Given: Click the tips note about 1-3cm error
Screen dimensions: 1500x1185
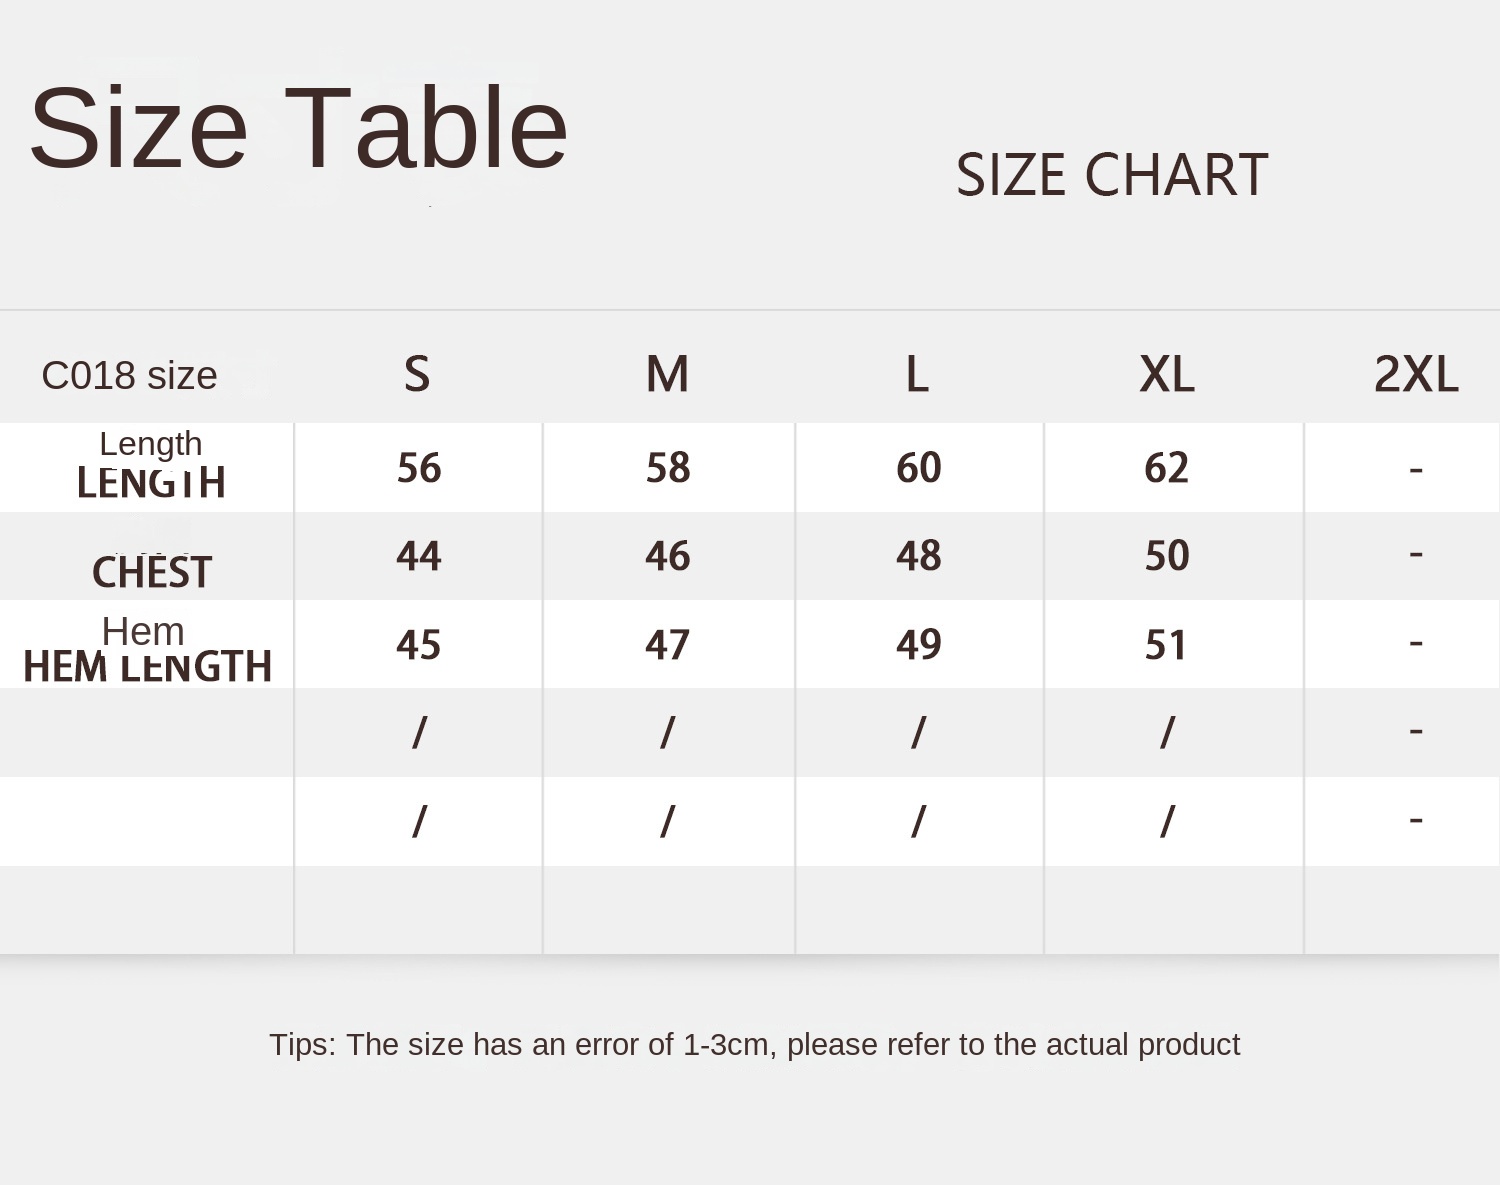Looking at the screenshot, I should pos(754,1044).
